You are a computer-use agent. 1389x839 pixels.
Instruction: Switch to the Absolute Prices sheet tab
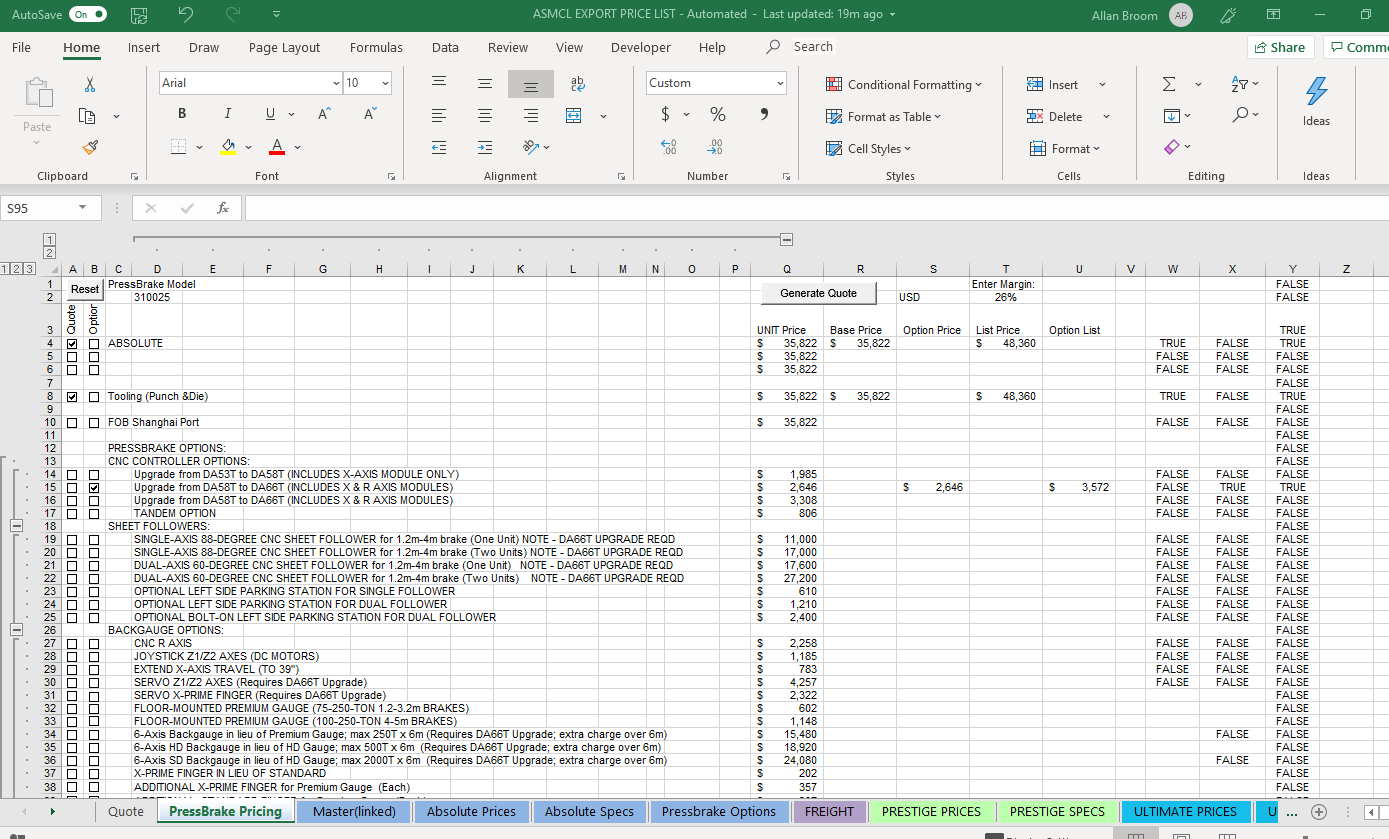coord(472,811)
